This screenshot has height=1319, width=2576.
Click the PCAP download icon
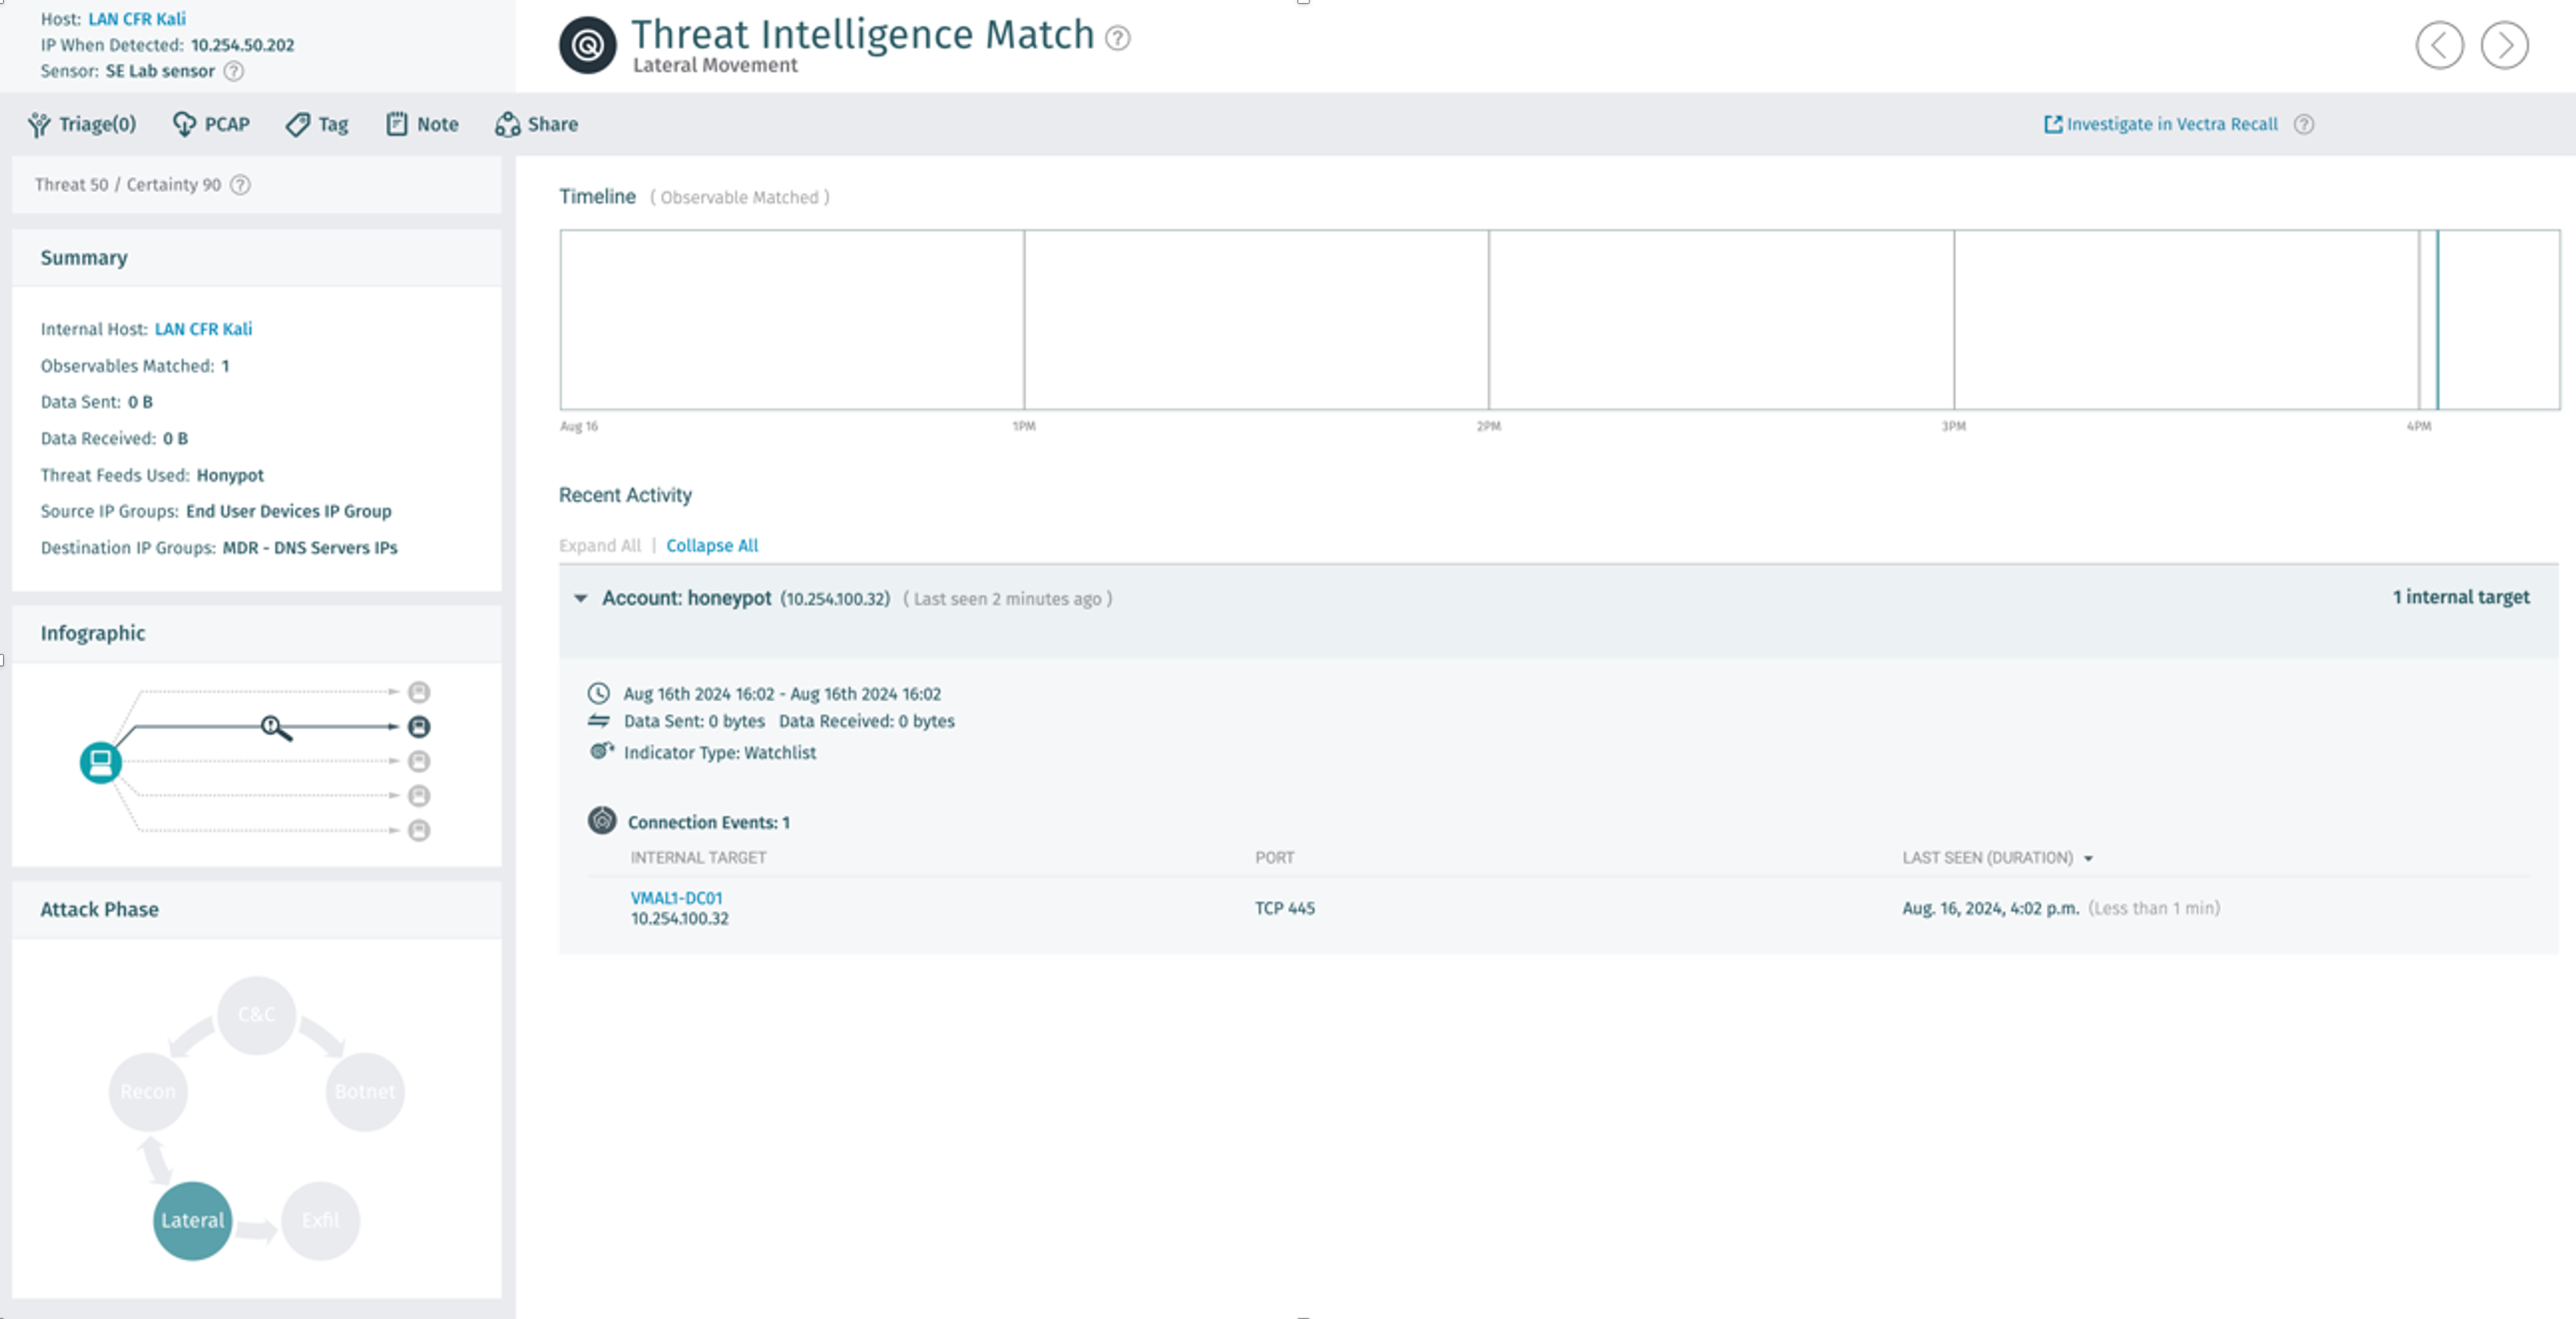point(186,123)
